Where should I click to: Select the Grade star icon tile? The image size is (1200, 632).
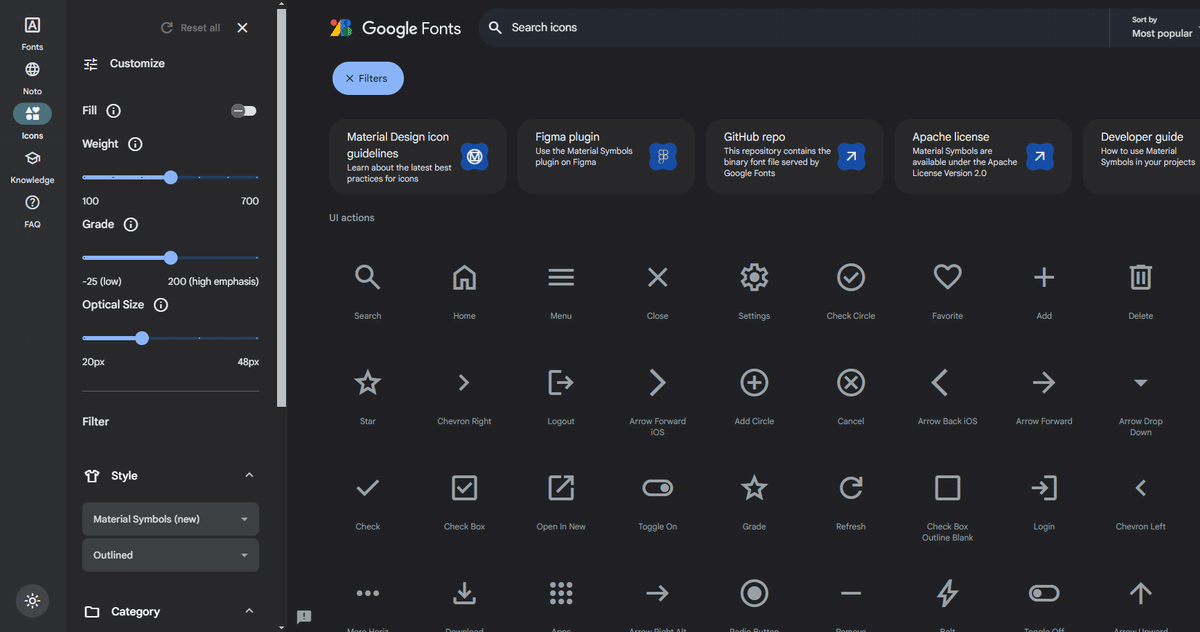[x=754, y=500]
